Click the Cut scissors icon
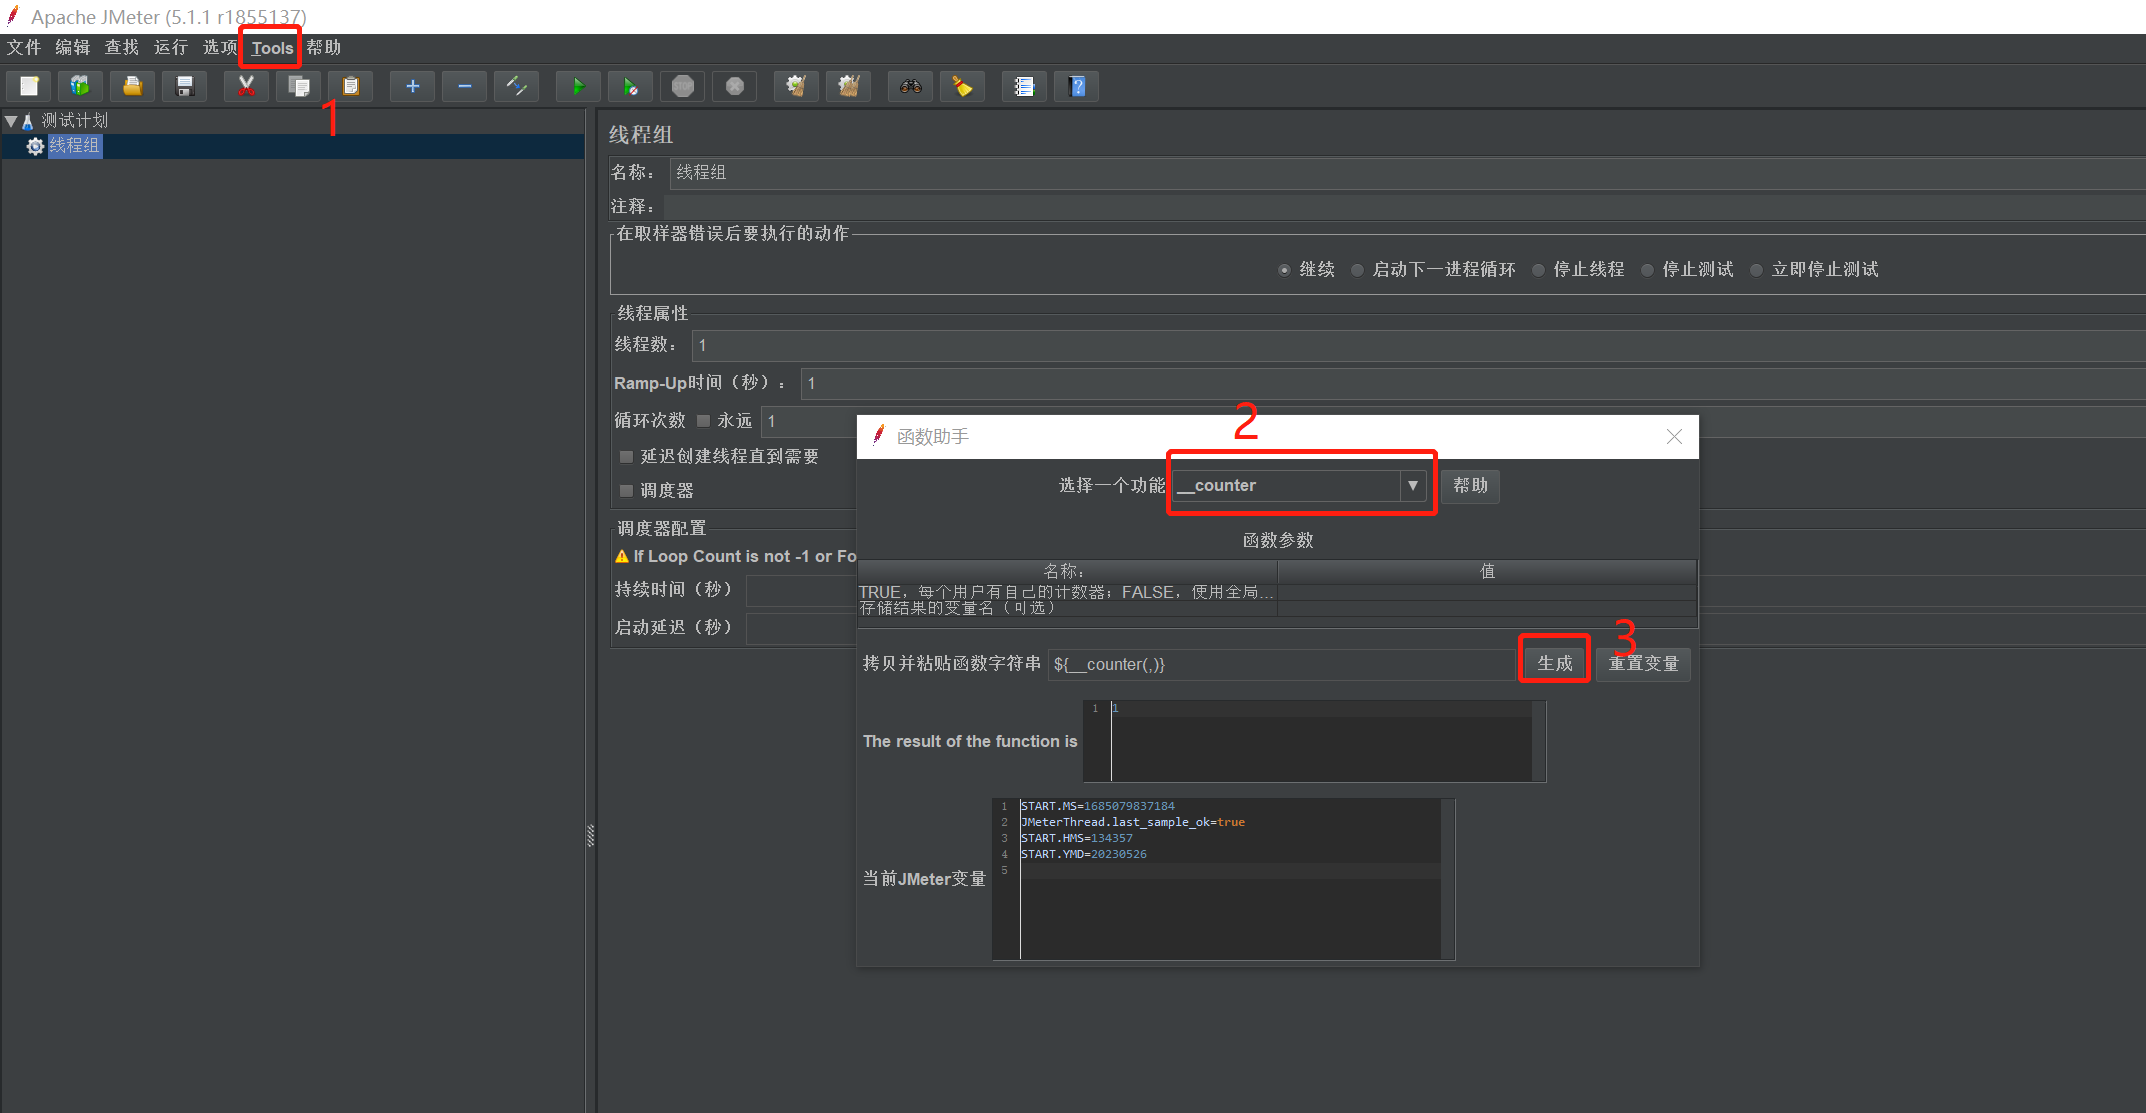This screenshot has width=2146, height=1113. tap(246, 86)
